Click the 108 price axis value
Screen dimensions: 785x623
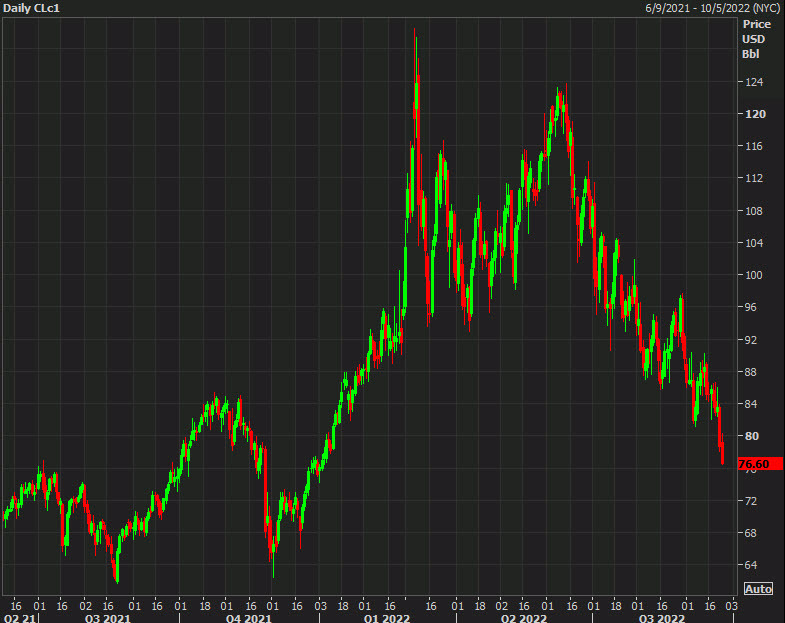pyautogui.click(x=754, y=211)
